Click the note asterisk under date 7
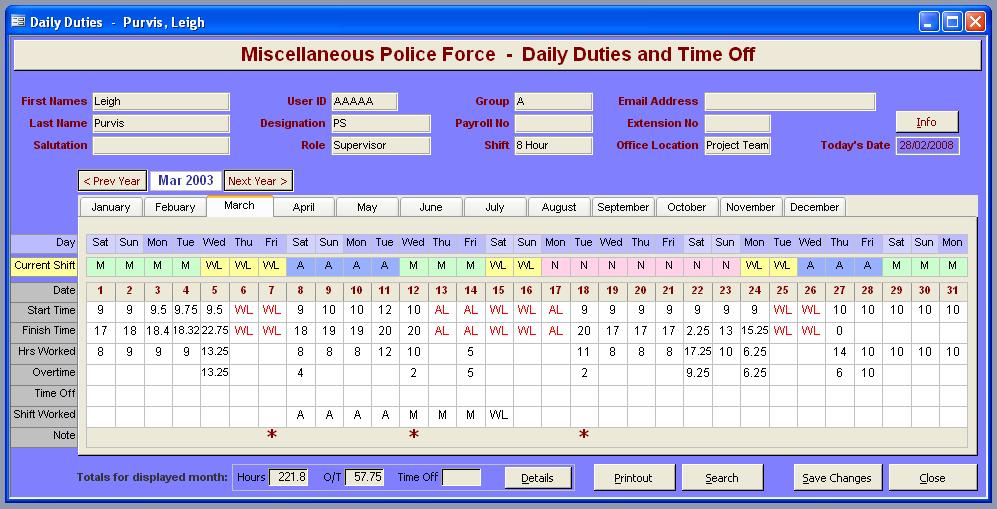This screenshot has height=509, width=997. tap(271, 436)
